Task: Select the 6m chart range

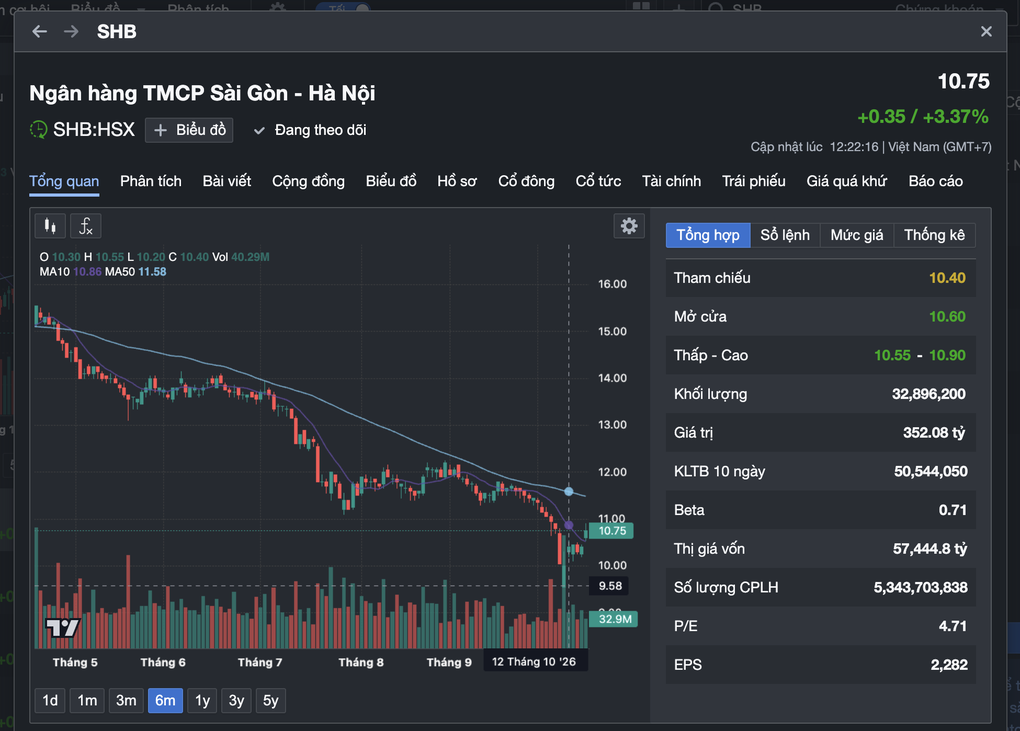Action: [165, 700]
